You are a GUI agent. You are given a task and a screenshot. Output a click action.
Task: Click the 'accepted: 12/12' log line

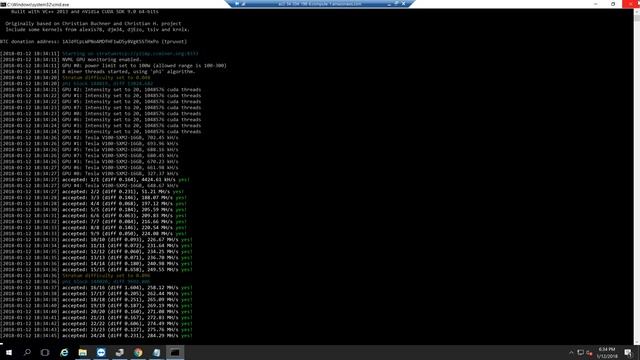click(96, 251)
